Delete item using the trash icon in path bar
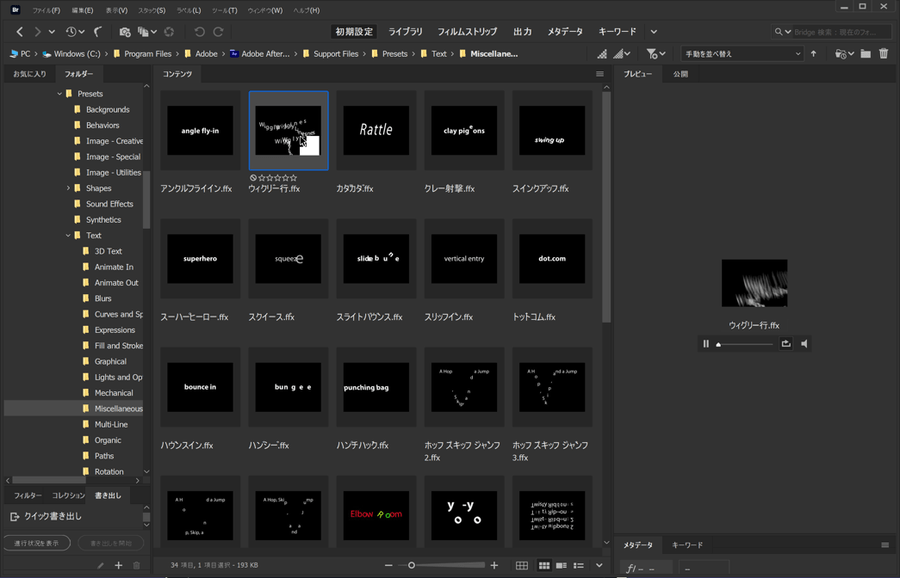The height and width of the screenshot is (578, 900). pyautogui.click(x=883, y=53)
